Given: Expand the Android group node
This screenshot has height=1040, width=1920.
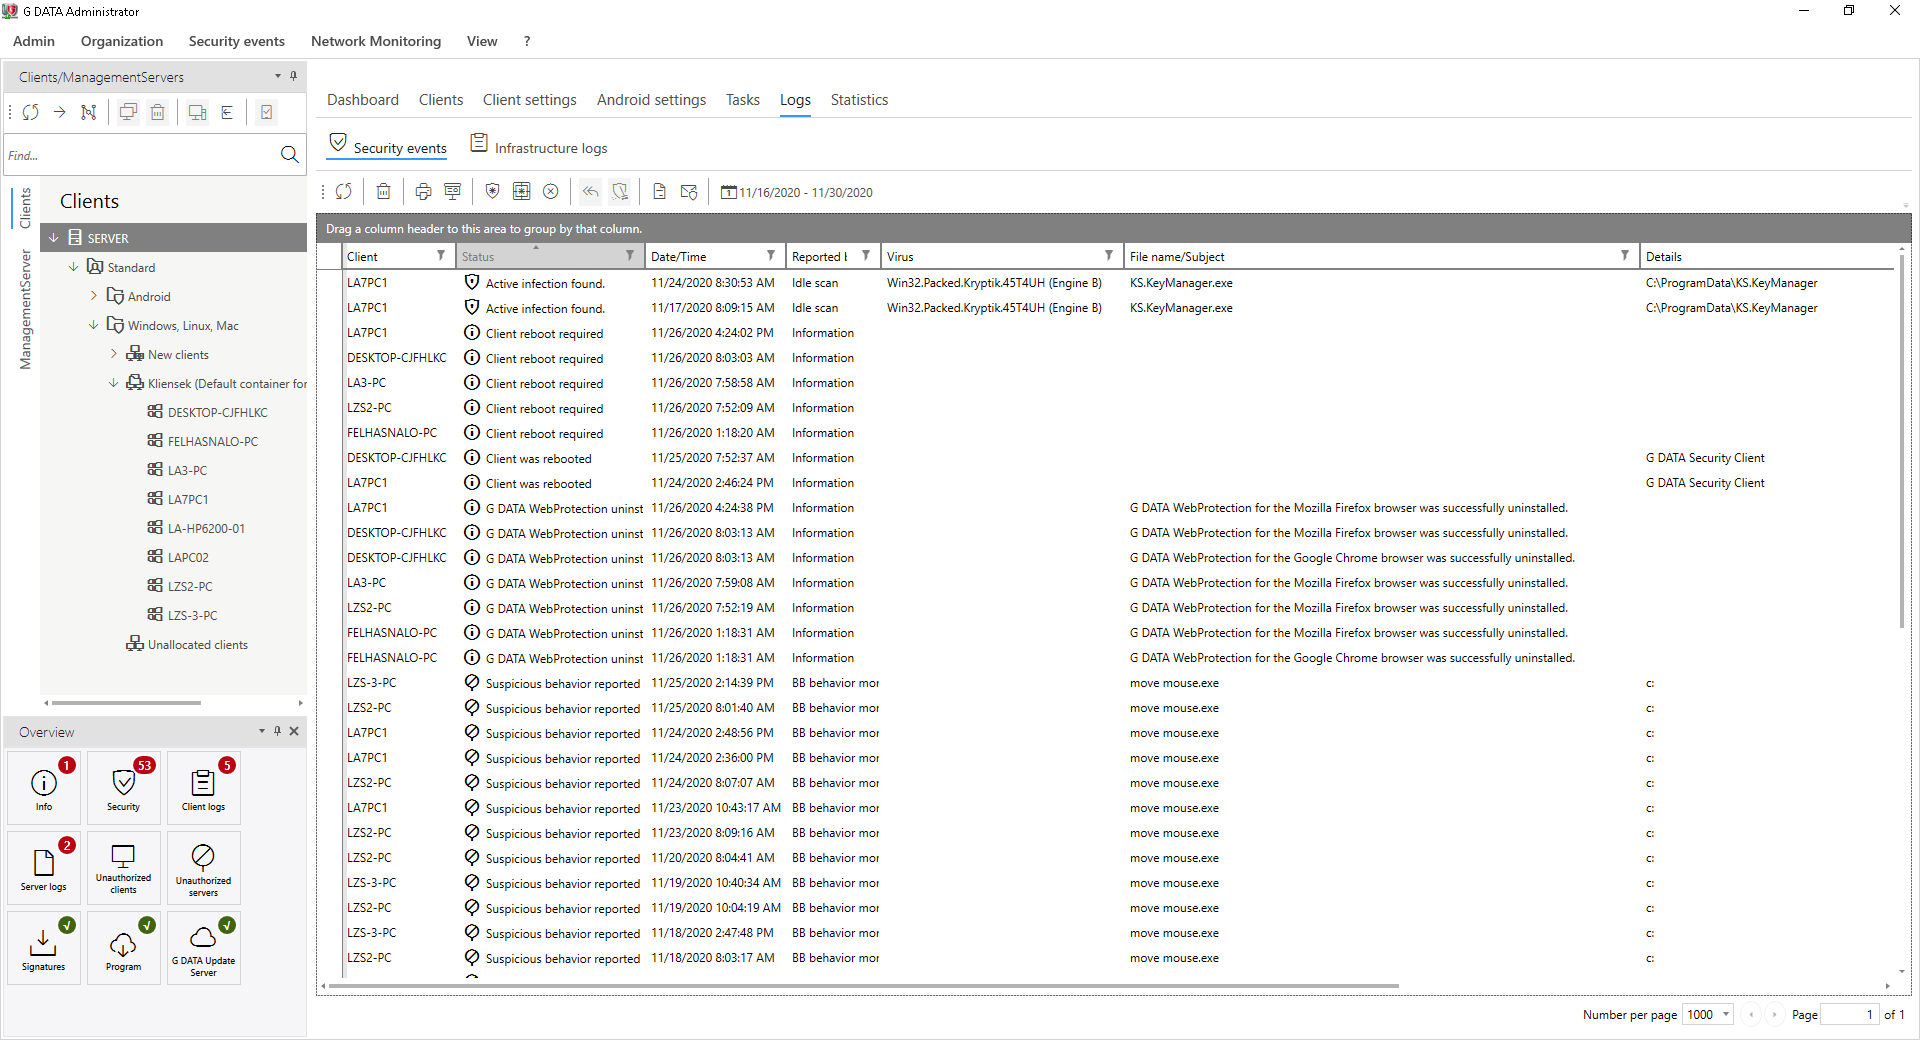Looking at the screenshot, I should (94, 296).
